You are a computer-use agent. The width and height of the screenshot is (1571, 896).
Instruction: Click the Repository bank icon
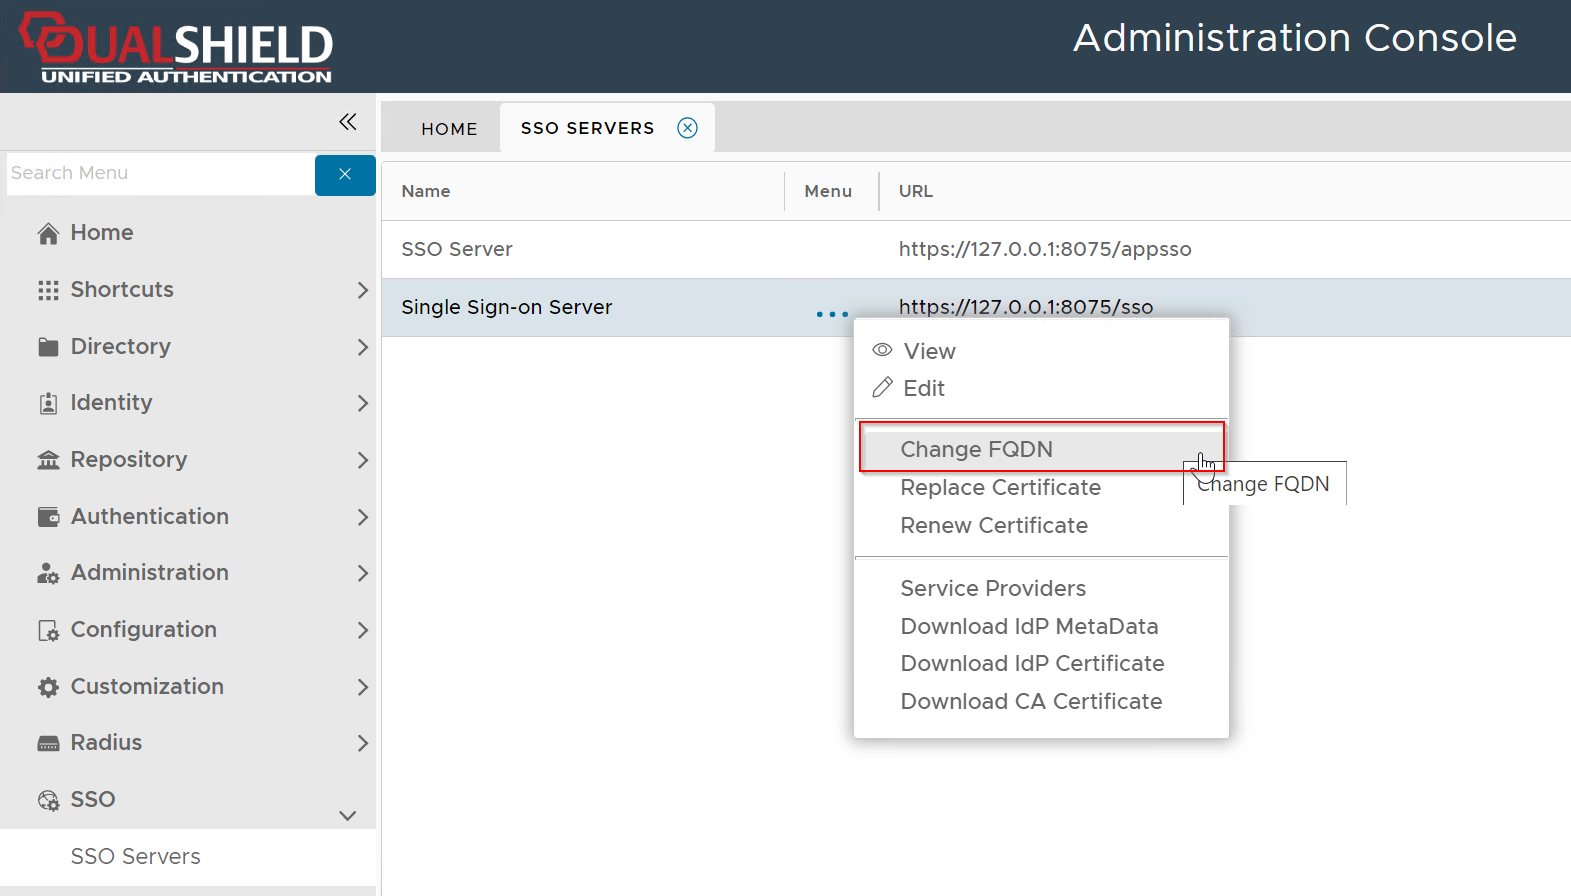pos(48,460)
